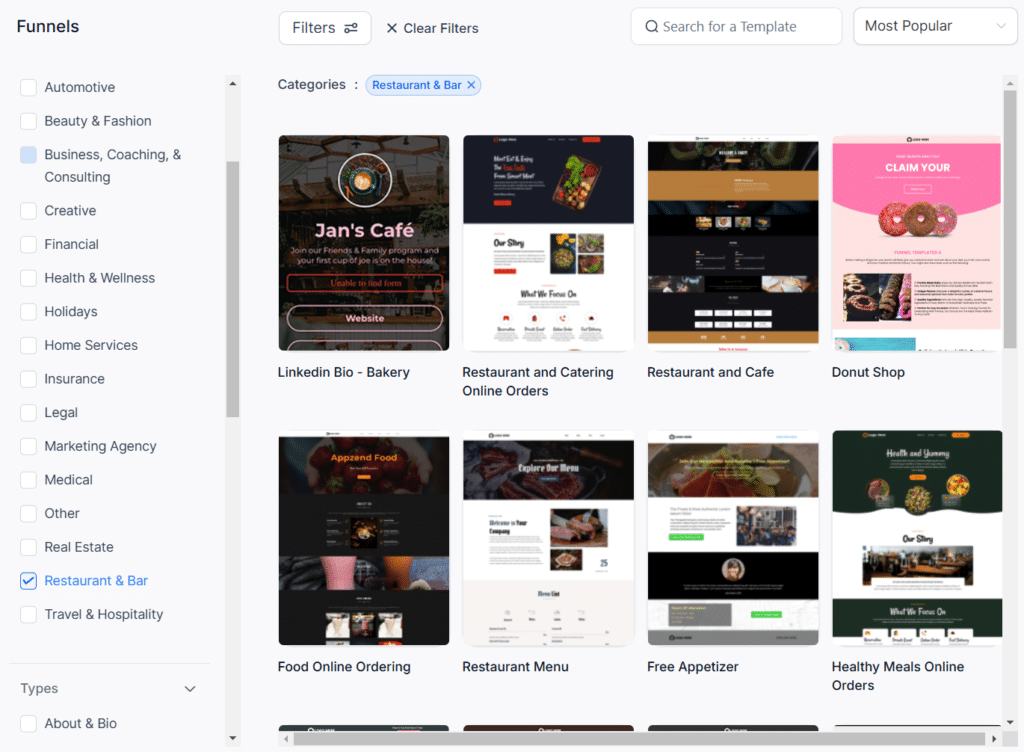Click the horizontal scrollbar left arrow

click(x=286, y=739)
